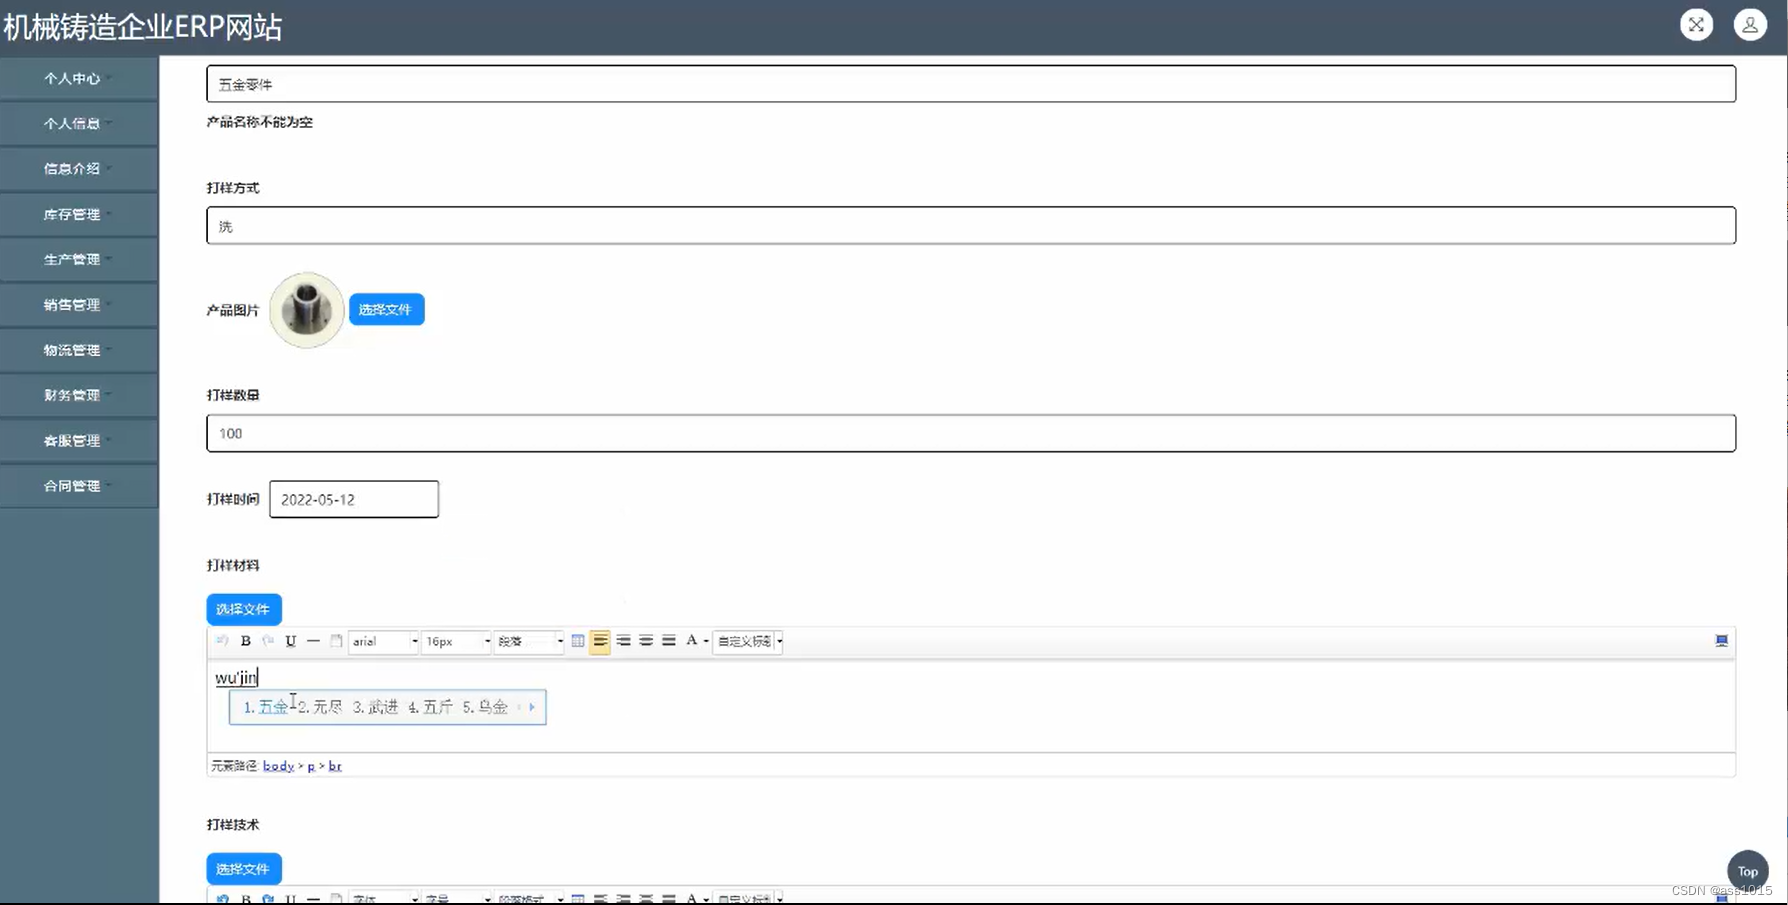This screenshot has height=905, width=1788.
Task: Click the fullscreen icon at editor's right edge
Action: 1722,641
